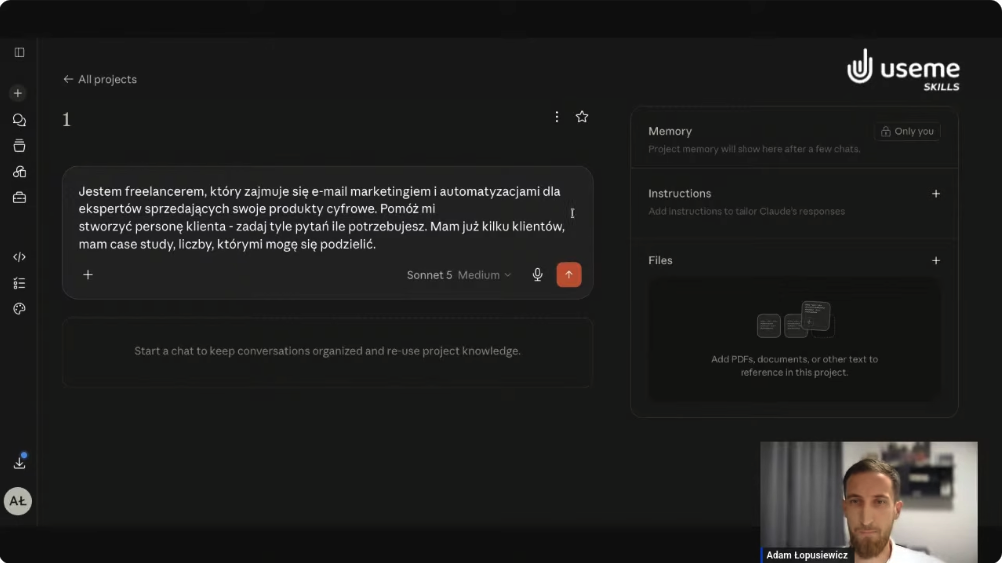
Task: Add project instructions with the plus icon
Action: tap(936, 194)
